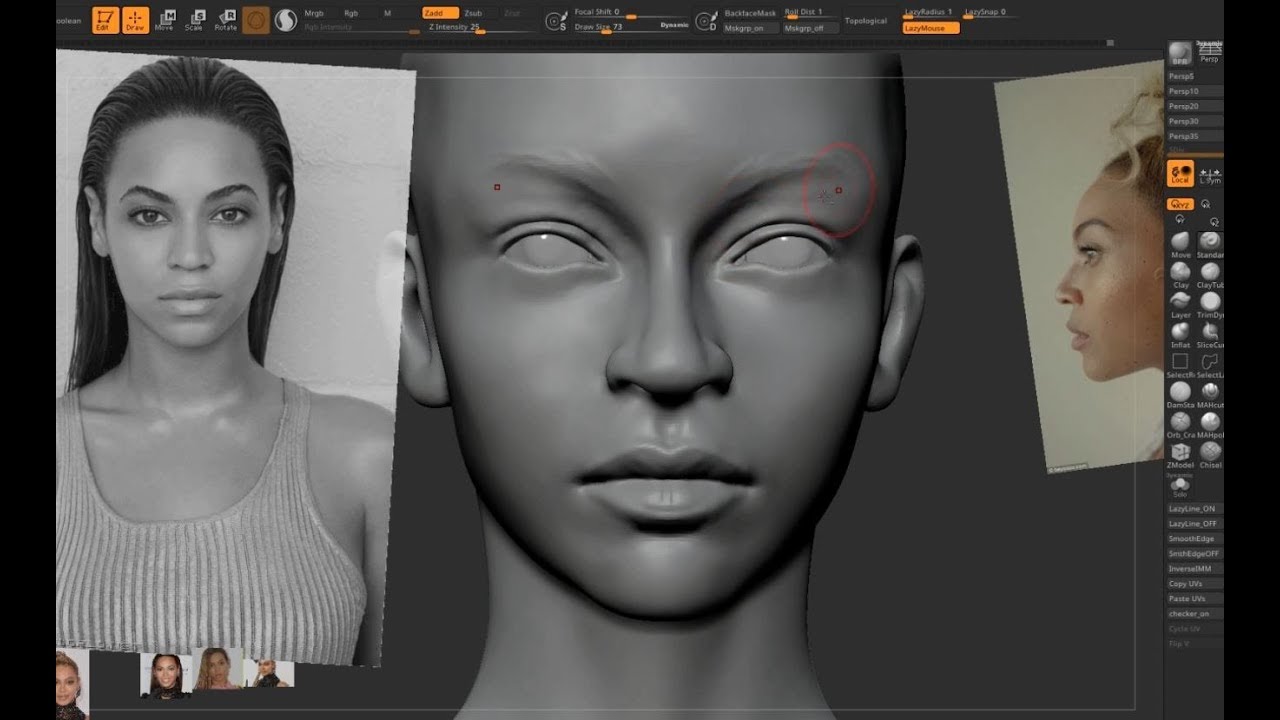The height and width of the screenshot is (720, 1280).
Task: Select the Orb_Cracks brush
Action: pos(1181,425)
